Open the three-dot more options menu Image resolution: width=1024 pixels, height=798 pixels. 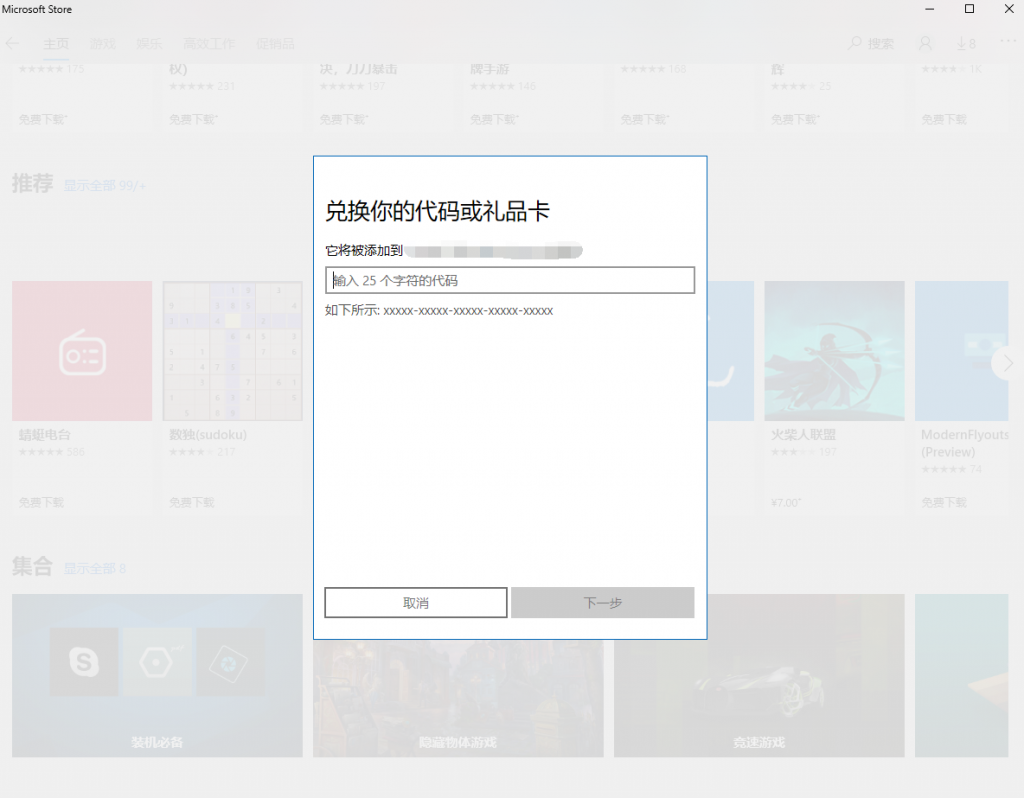click(1007, 42)
